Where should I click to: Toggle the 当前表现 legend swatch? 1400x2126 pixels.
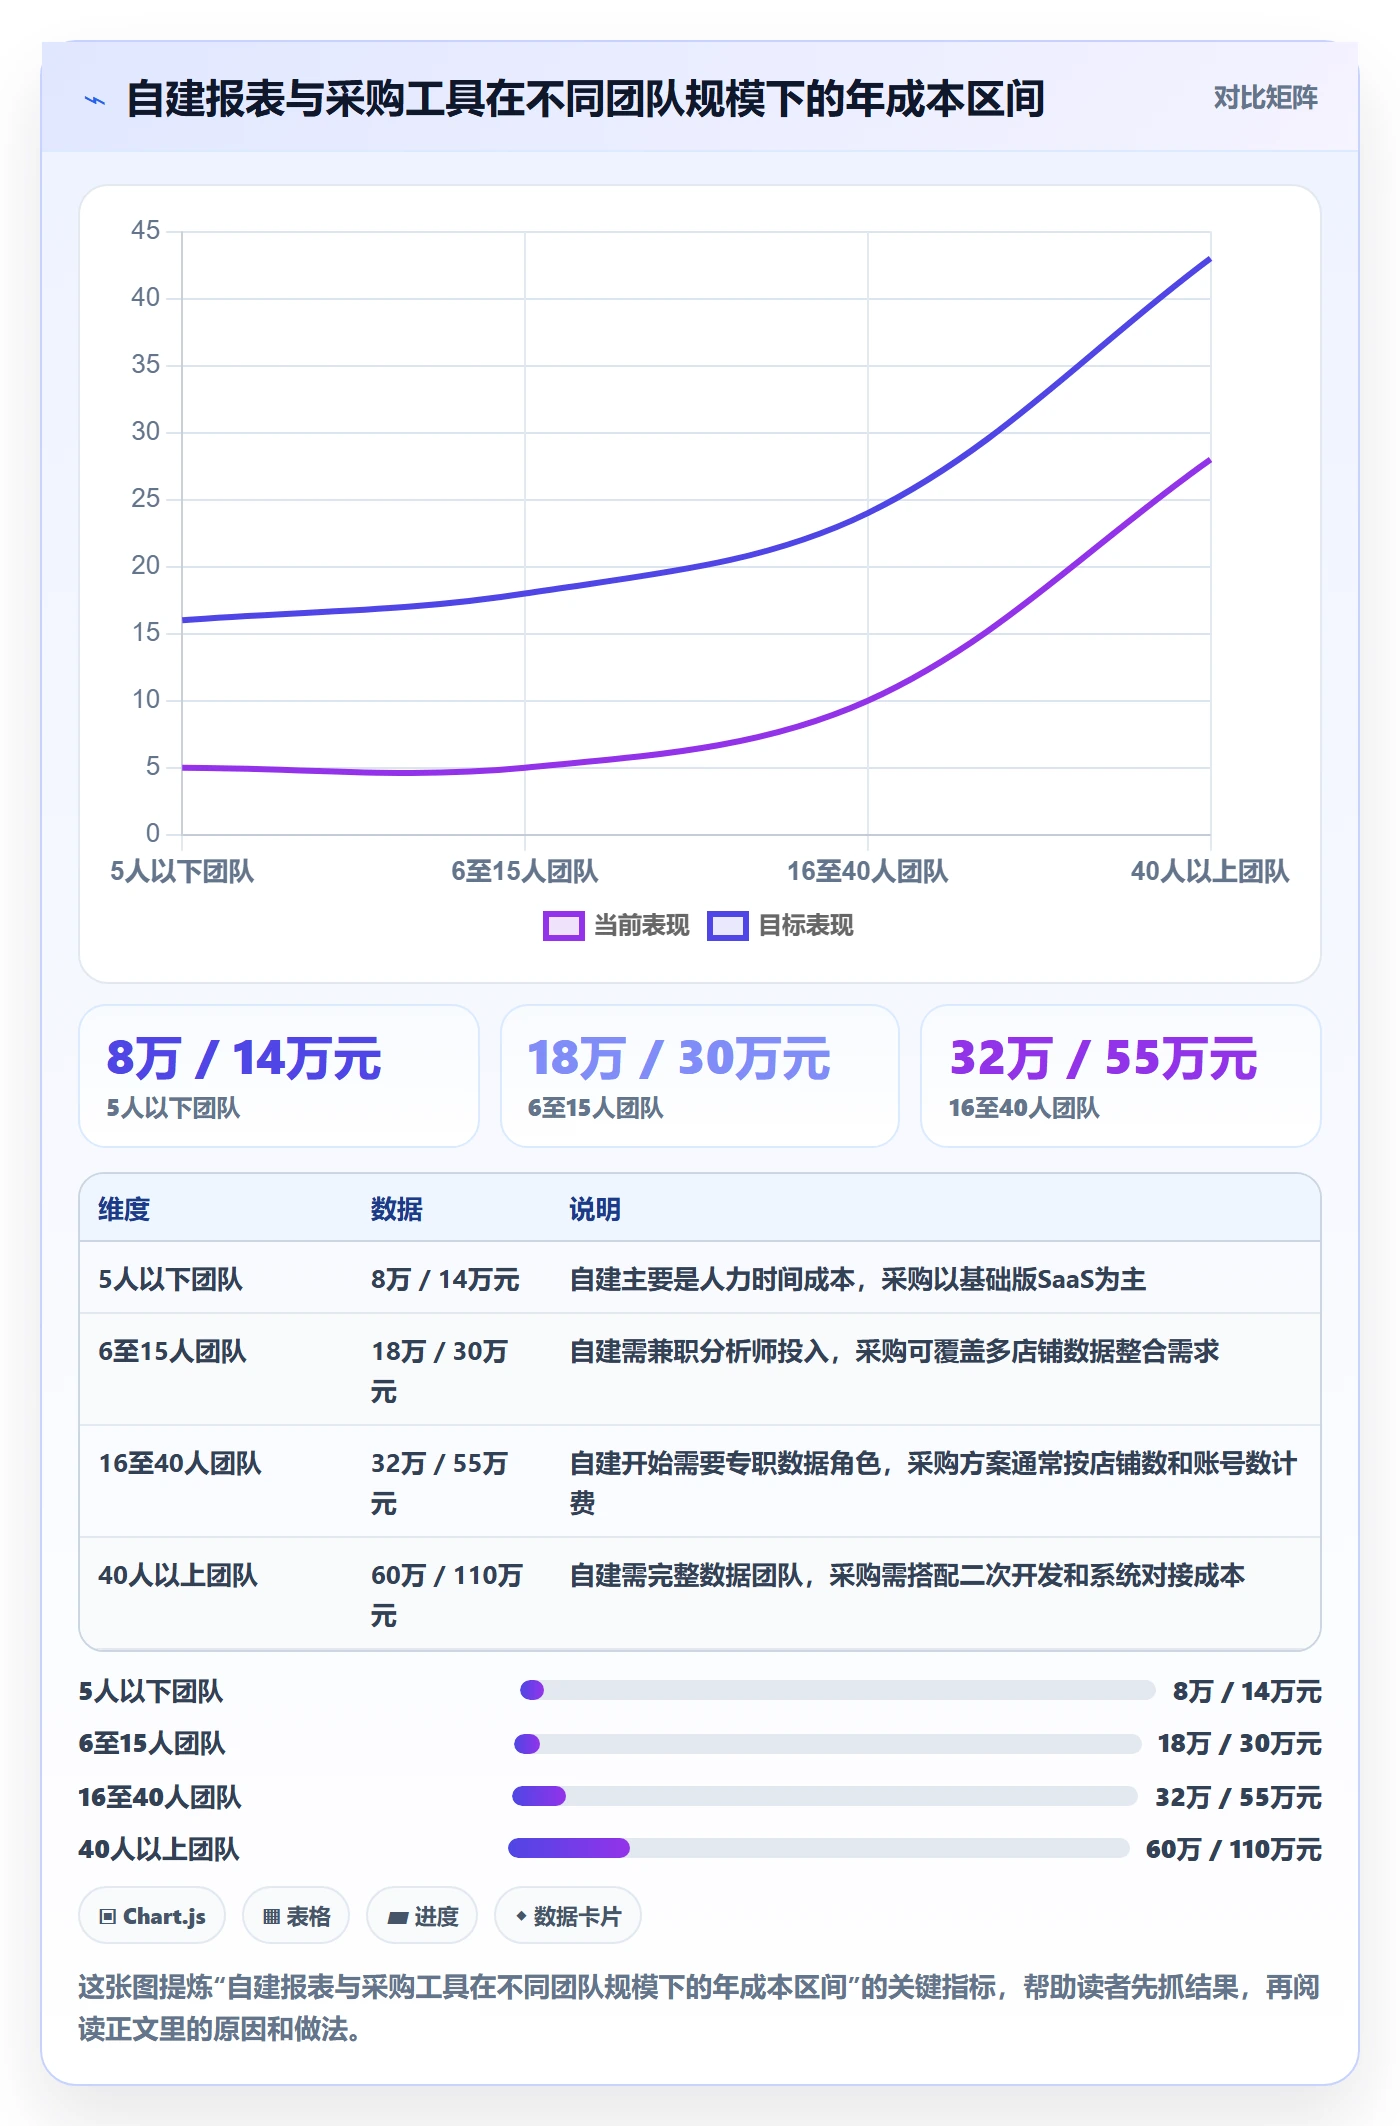tap(563, 926)
